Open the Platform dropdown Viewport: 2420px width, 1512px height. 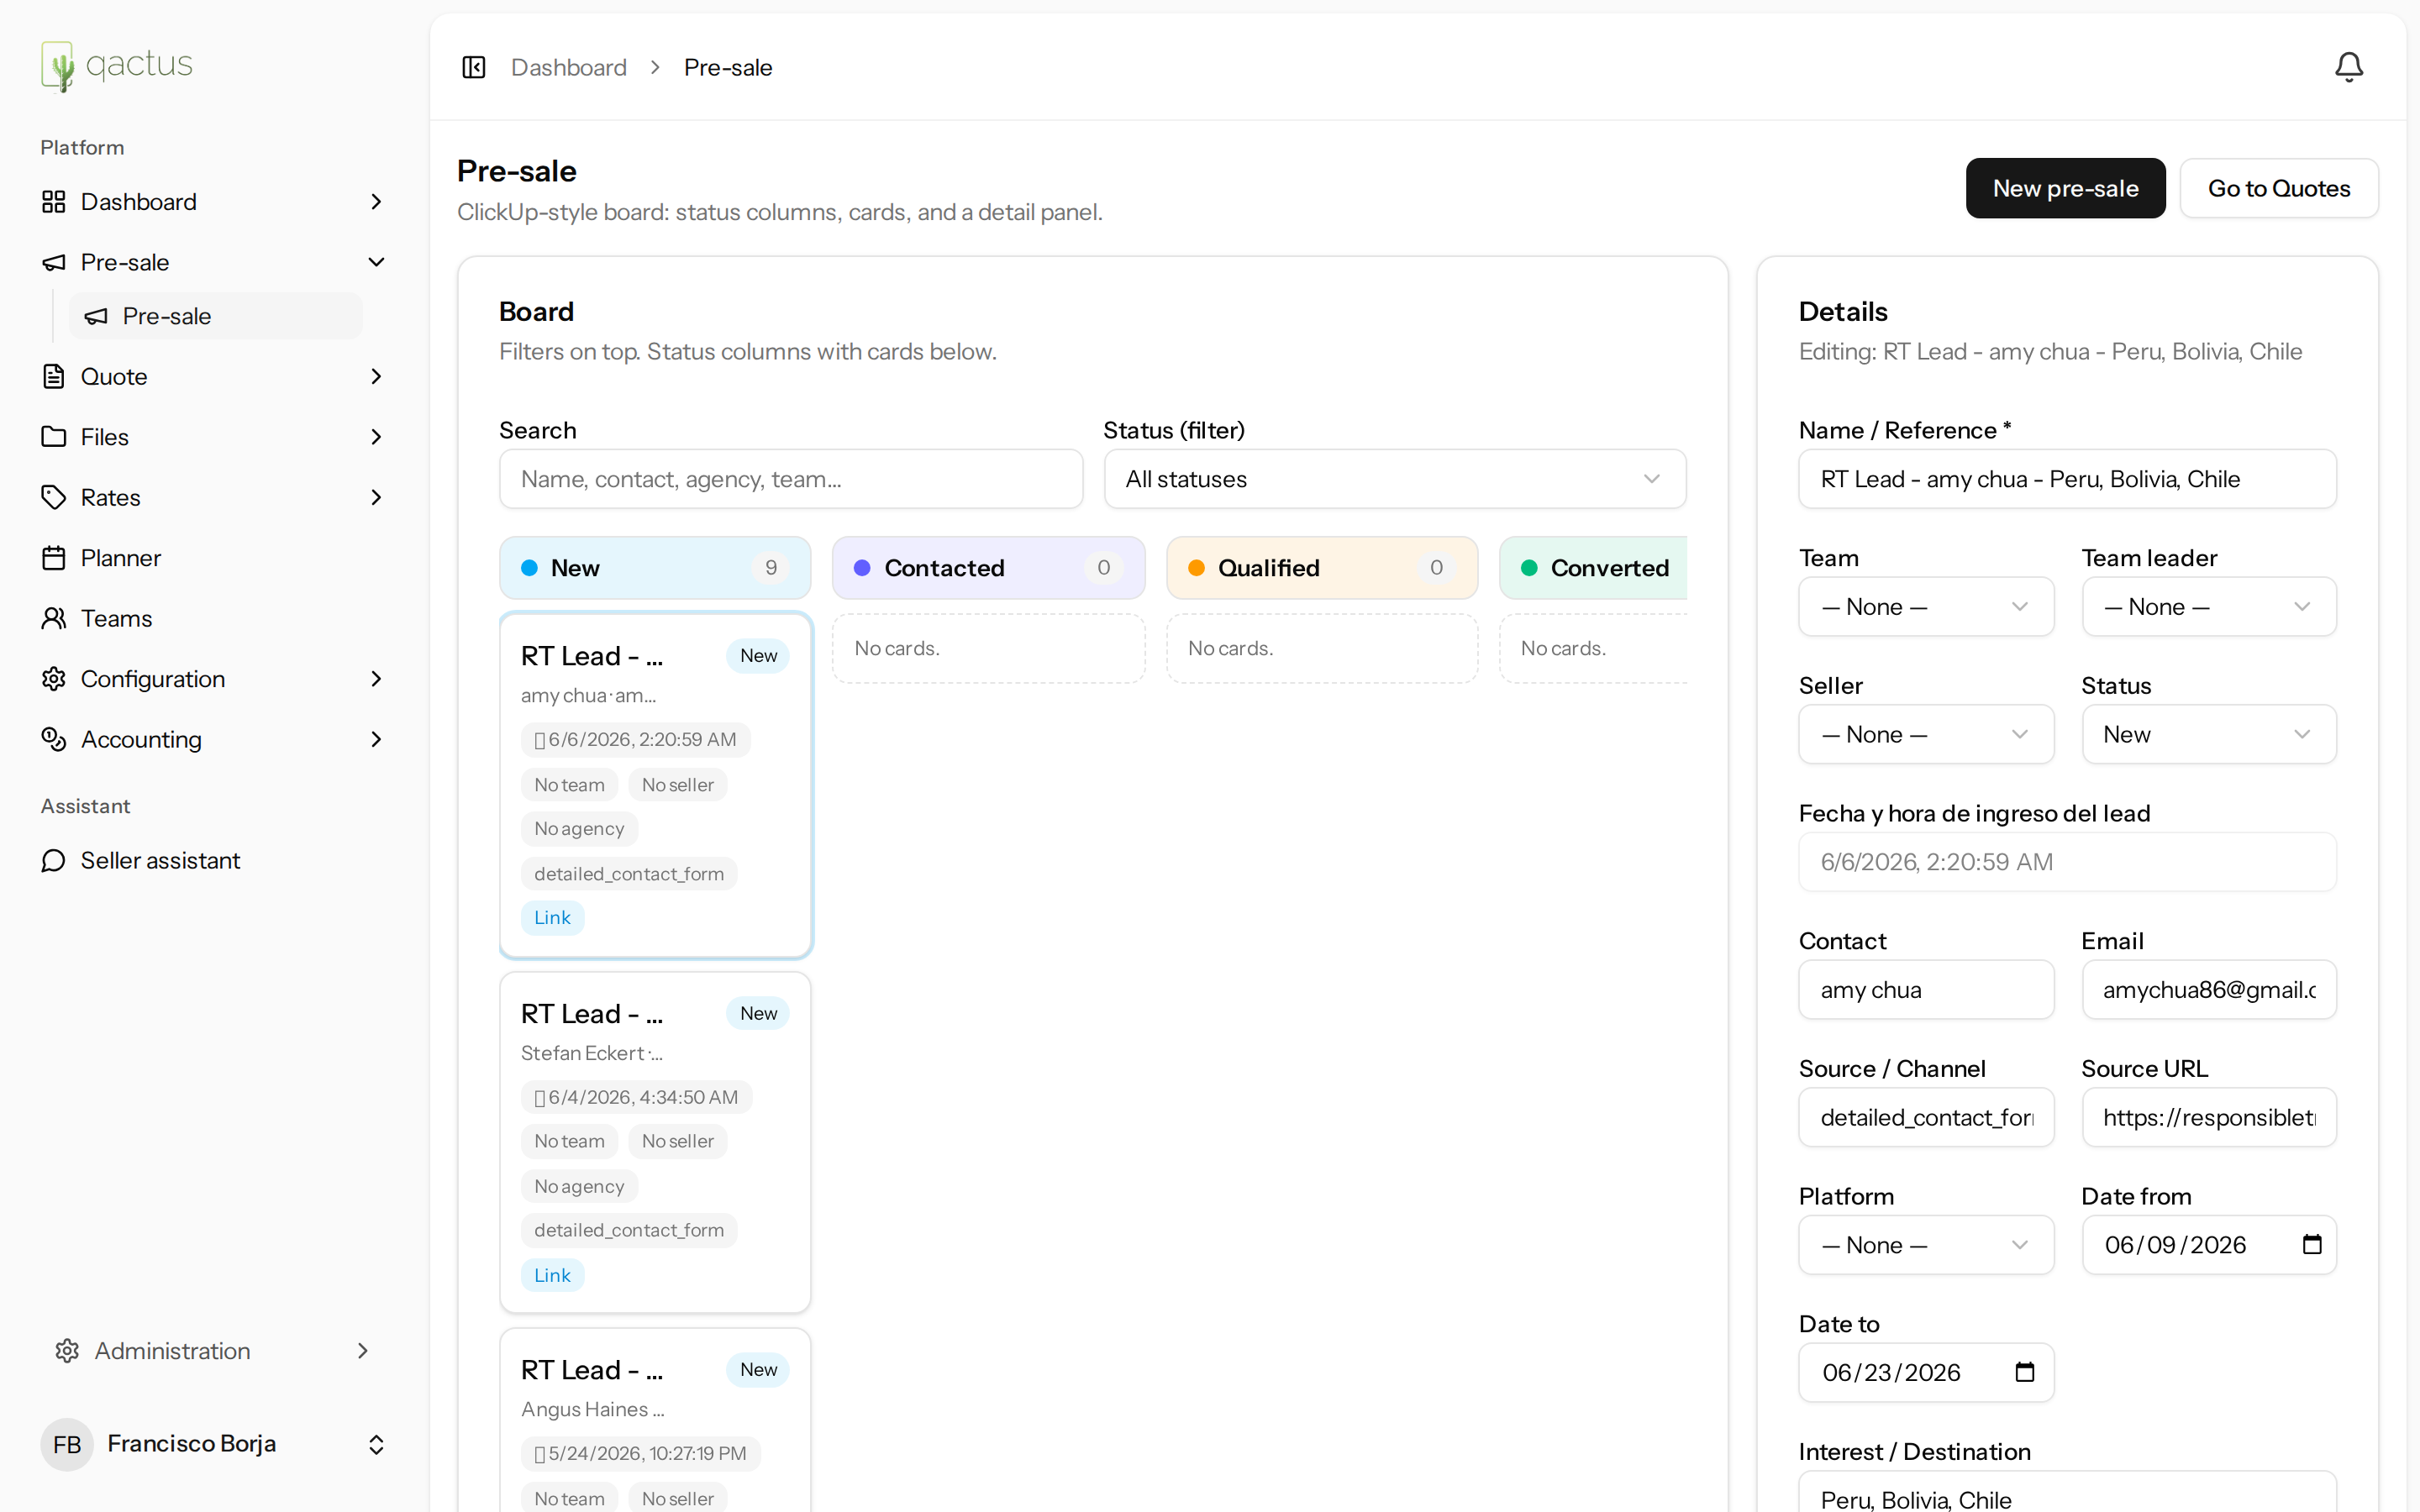(x=1925, y=1245)
